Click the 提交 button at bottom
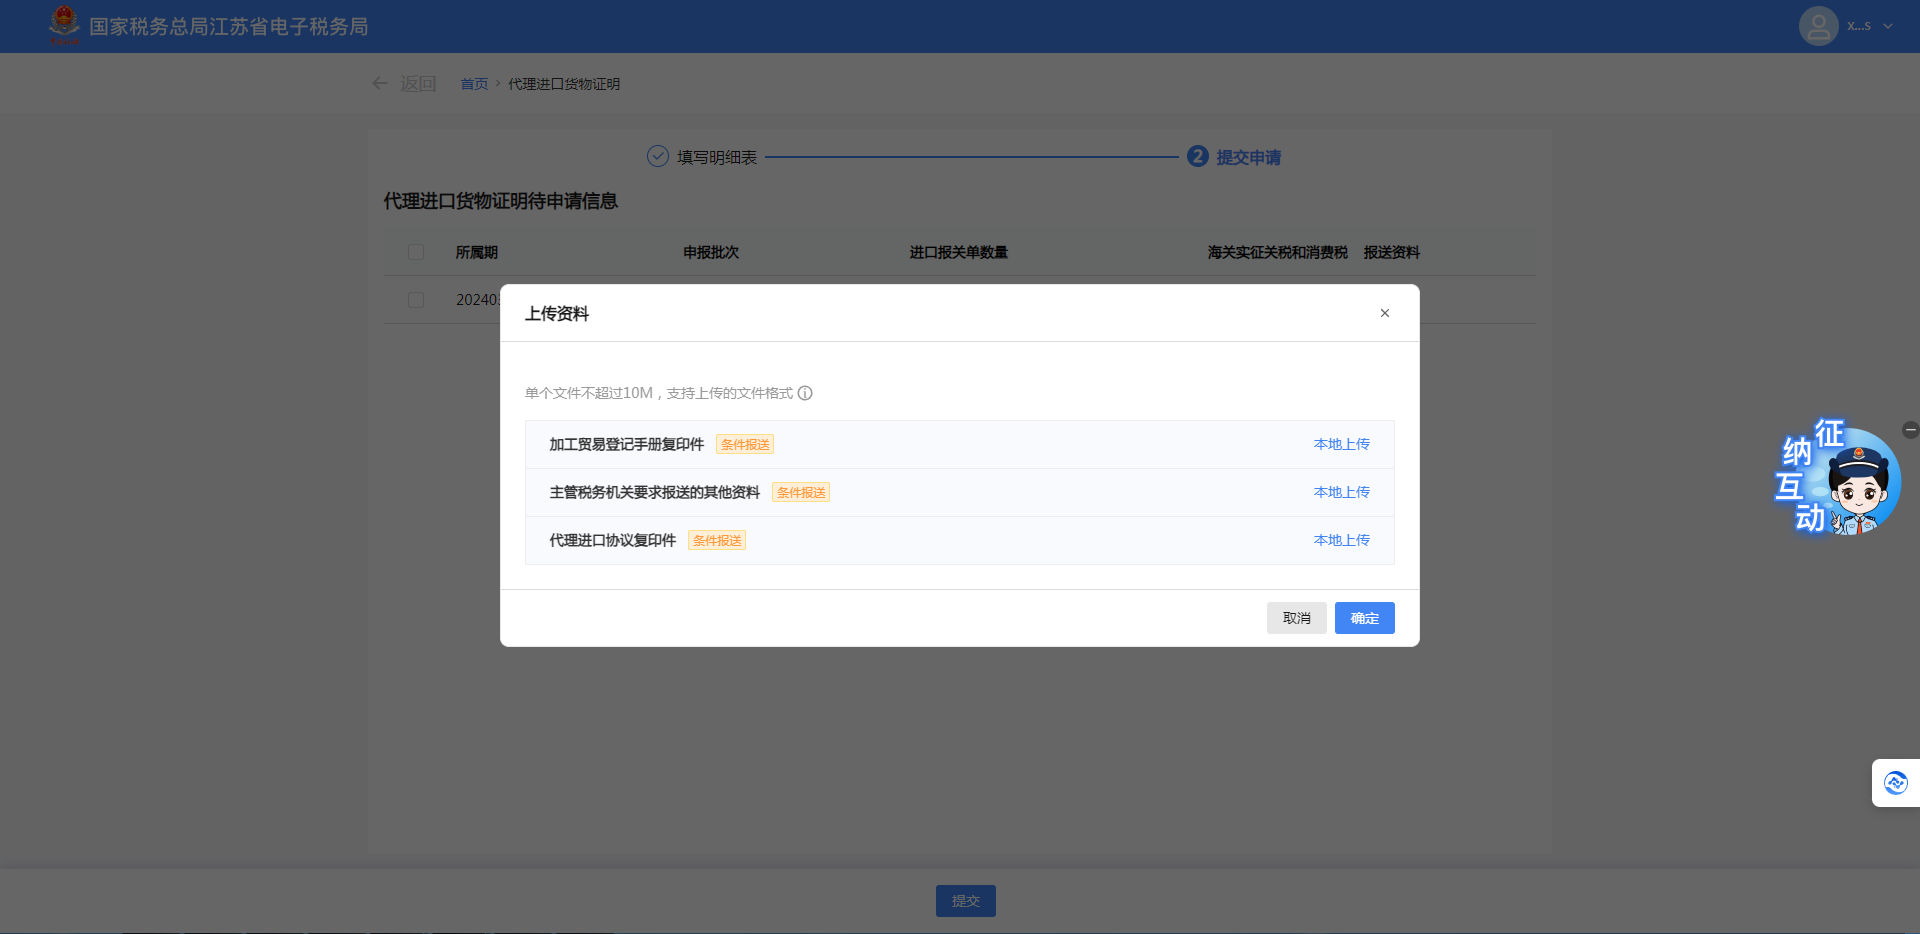 tap(965, 901)
